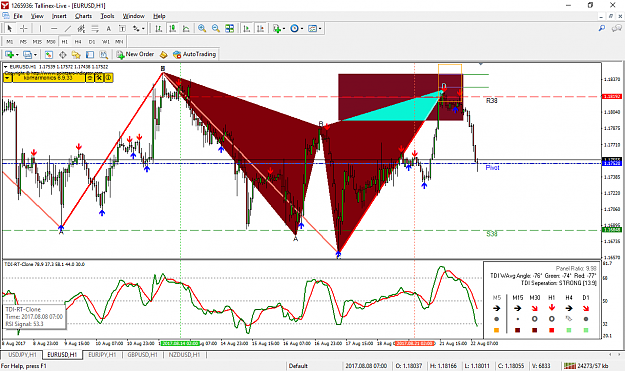Viewport: 625px width, 371px height.
Task: Open the Navigator panel icon
Action: click(76, 55)
